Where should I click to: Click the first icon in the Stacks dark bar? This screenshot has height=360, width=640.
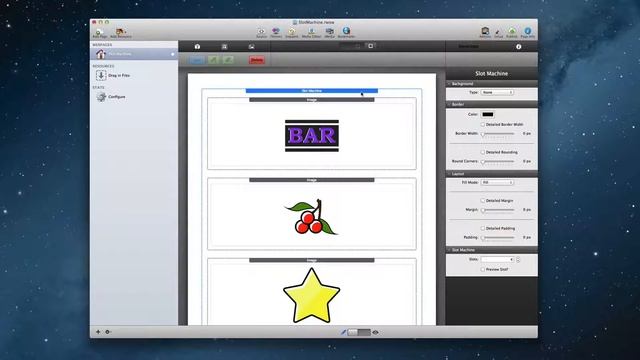pyautogui.click(x=197, y=47)
